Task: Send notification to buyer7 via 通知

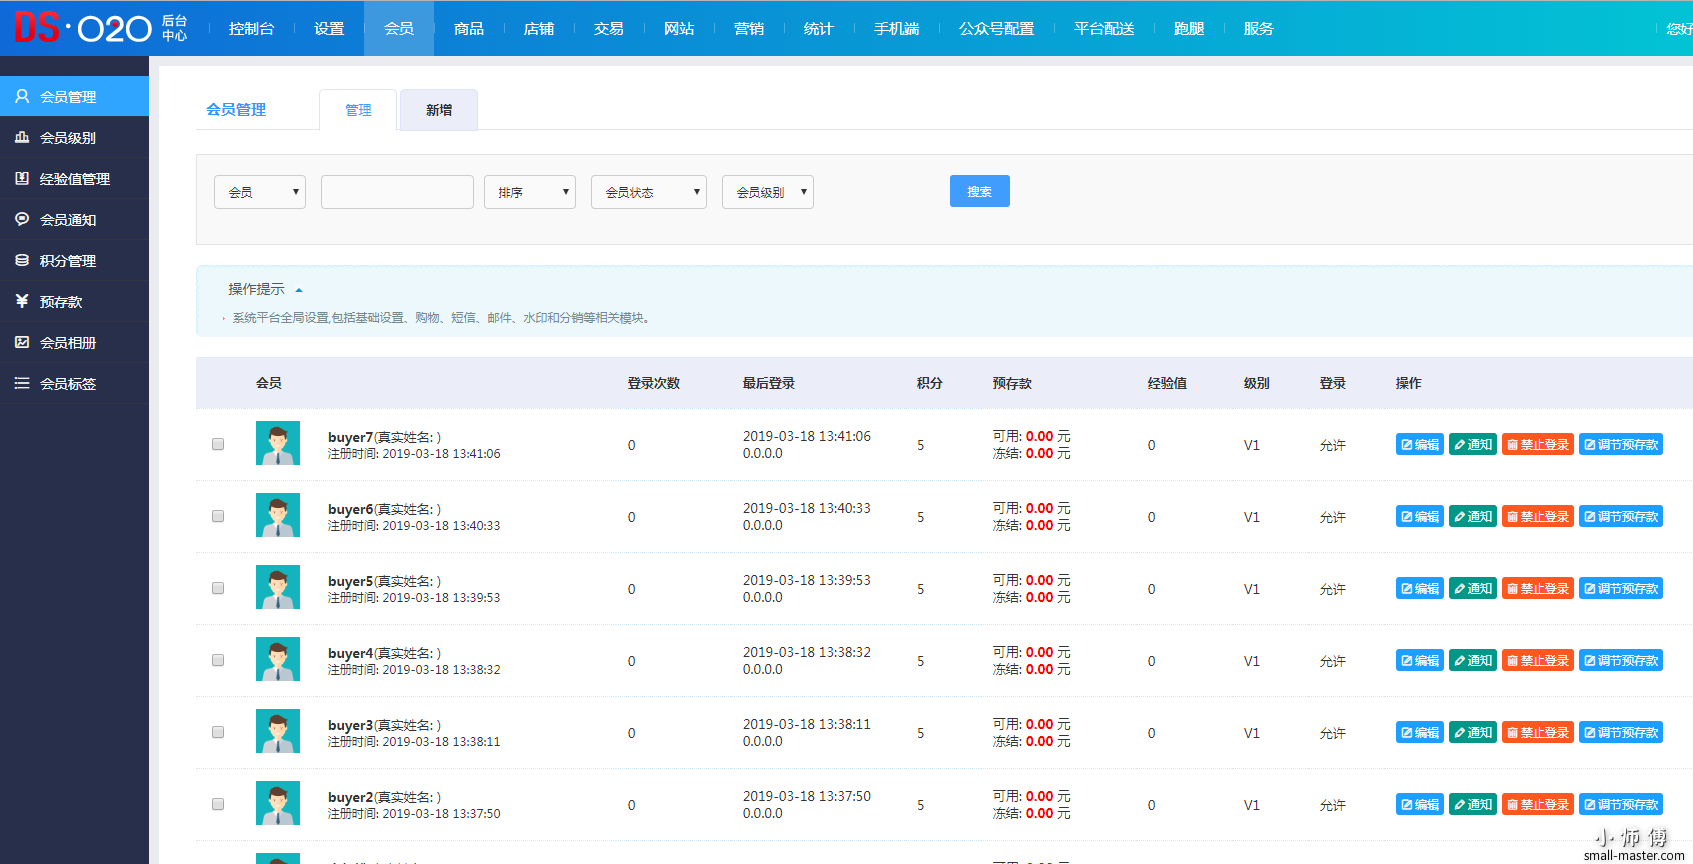Action: (x=1473, y=444)
